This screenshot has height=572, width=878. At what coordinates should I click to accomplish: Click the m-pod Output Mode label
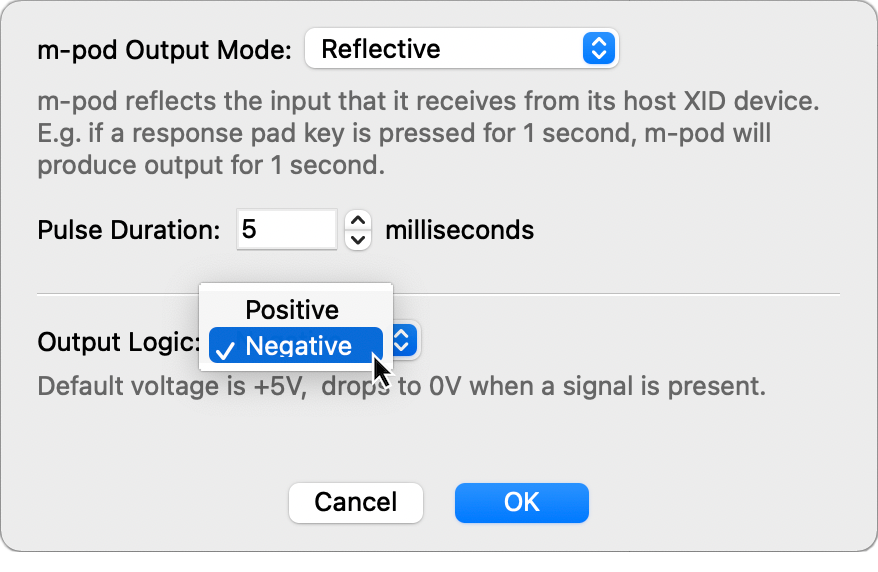pyautogui.click(x=165, y=50)
